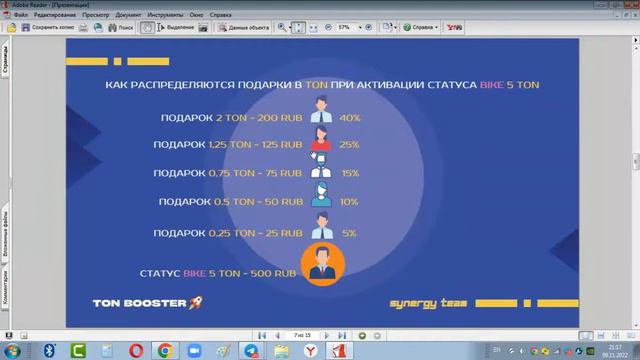Click the Yahoo toolbar icon
The image size is (640, 360).
coord(454,27)
